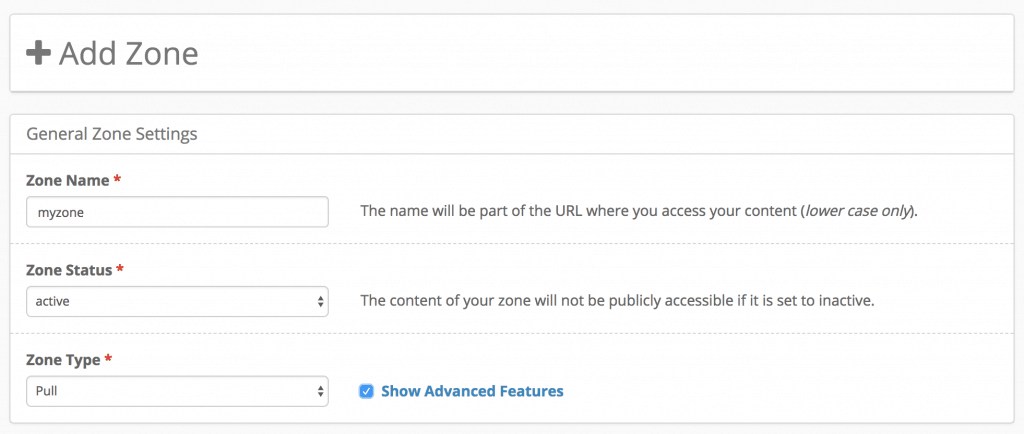Click the stepper arrows on Zone Status select
Screen dimensions: 1024x434
319,301
